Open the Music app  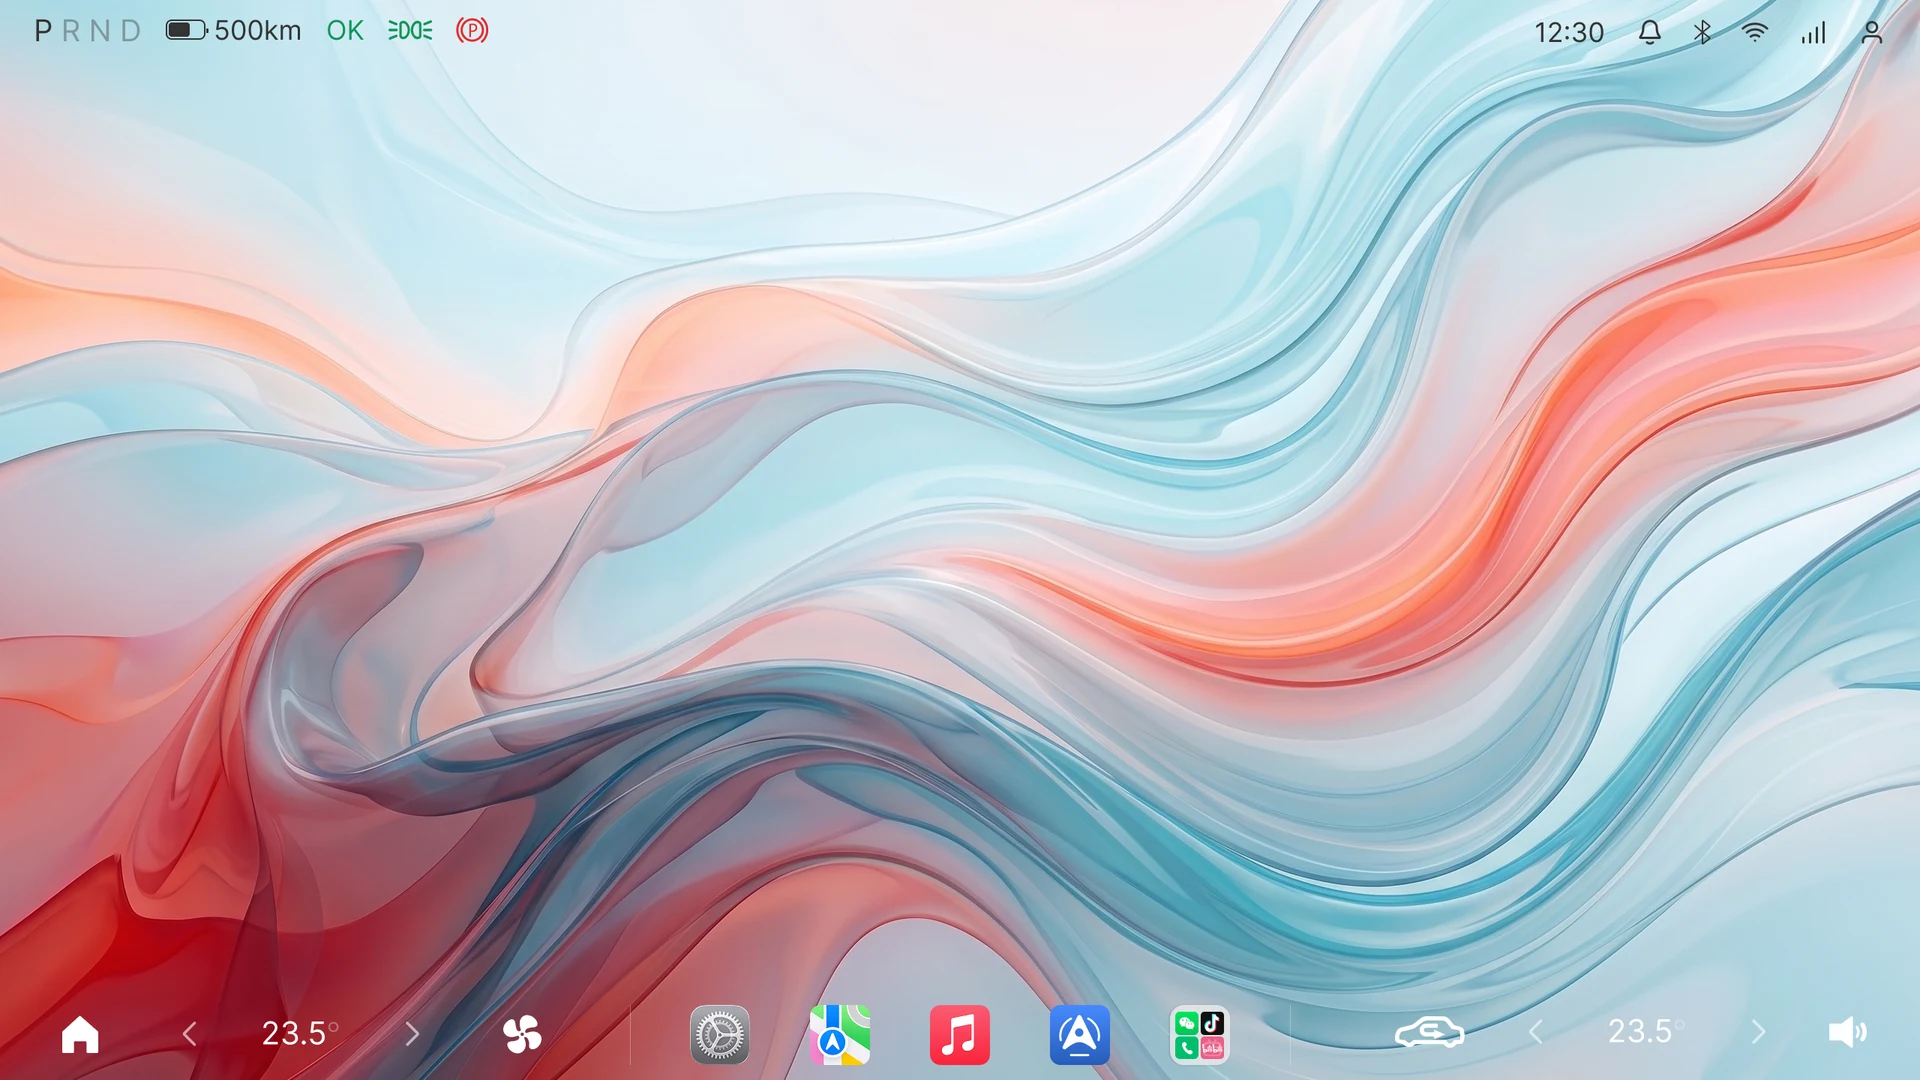tap(960, 1034)
